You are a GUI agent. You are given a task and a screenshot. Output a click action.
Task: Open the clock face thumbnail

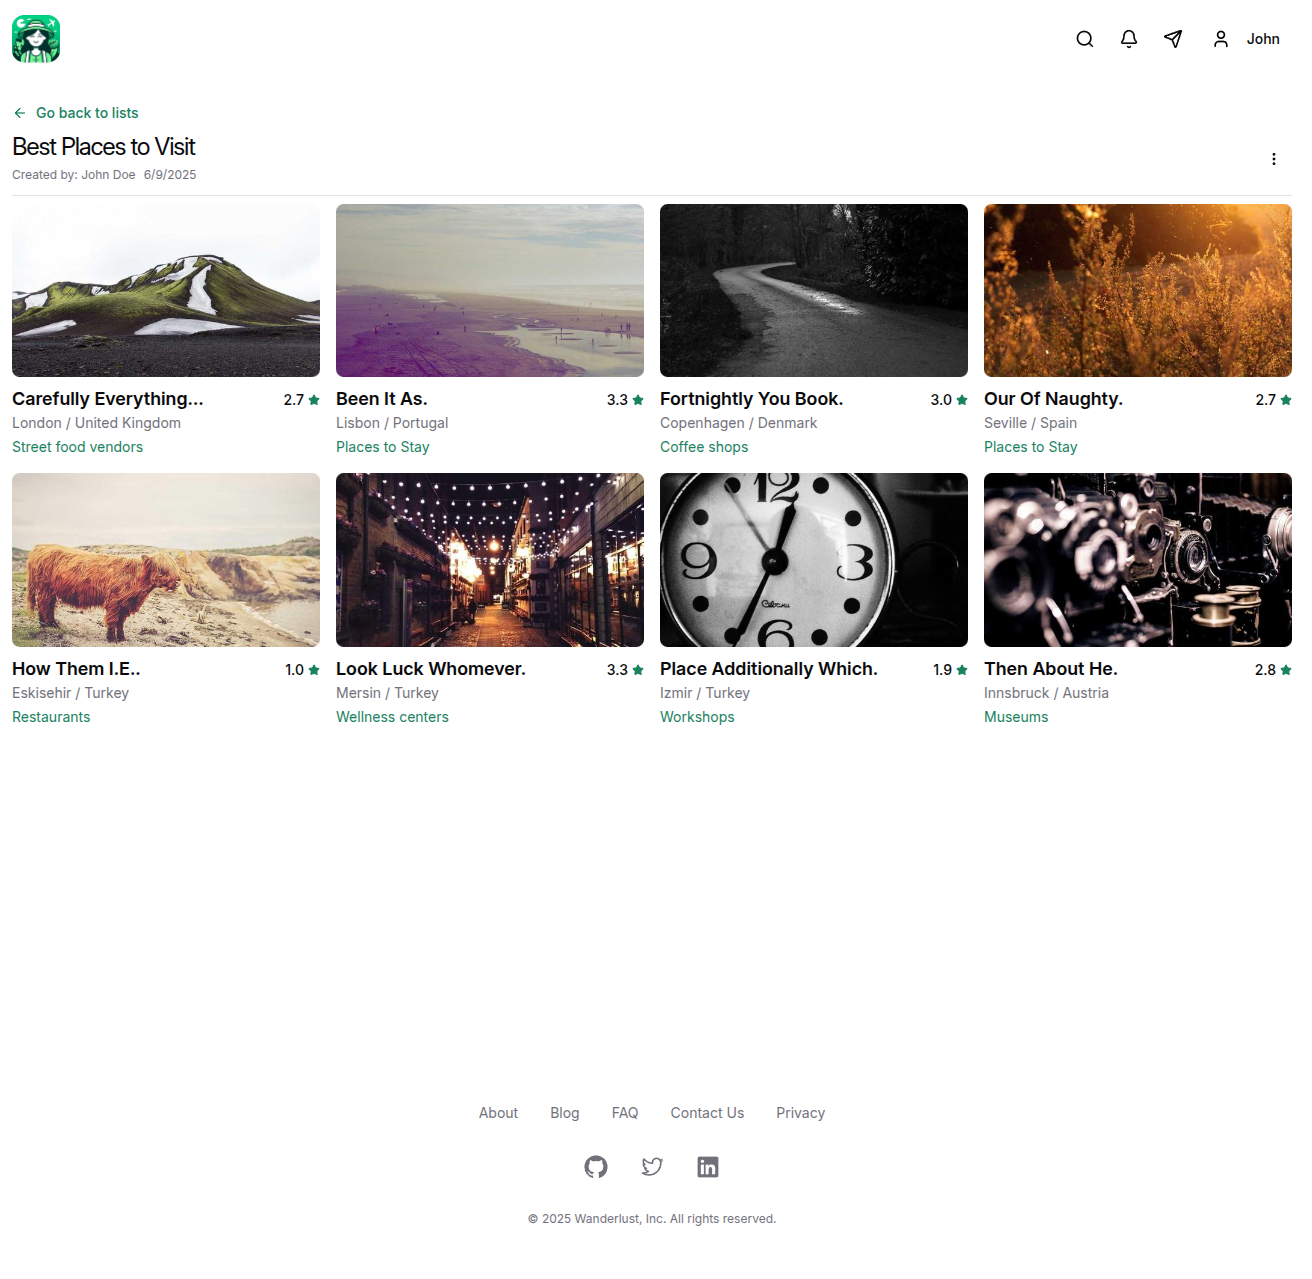point(814,560)
